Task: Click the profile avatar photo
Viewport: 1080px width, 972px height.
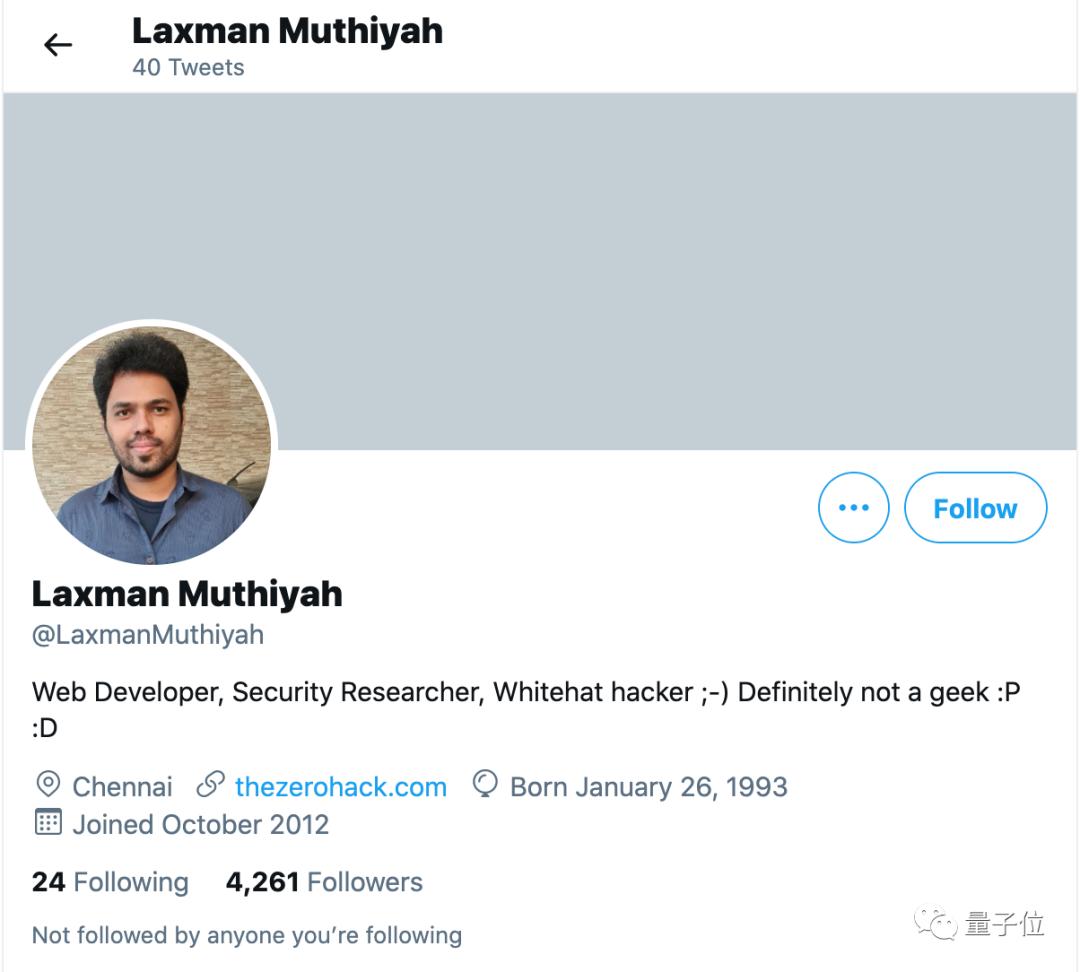Action: (152, 445)
